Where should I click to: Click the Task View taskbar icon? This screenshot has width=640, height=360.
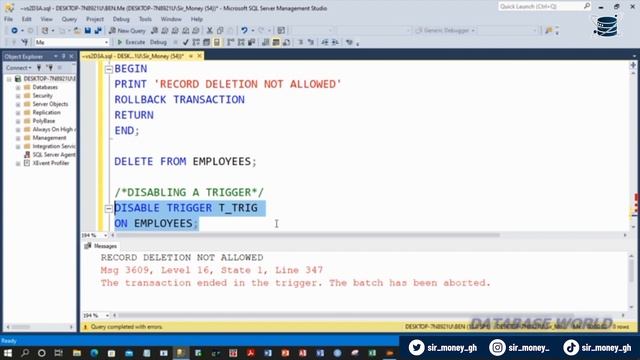(59, 353)
